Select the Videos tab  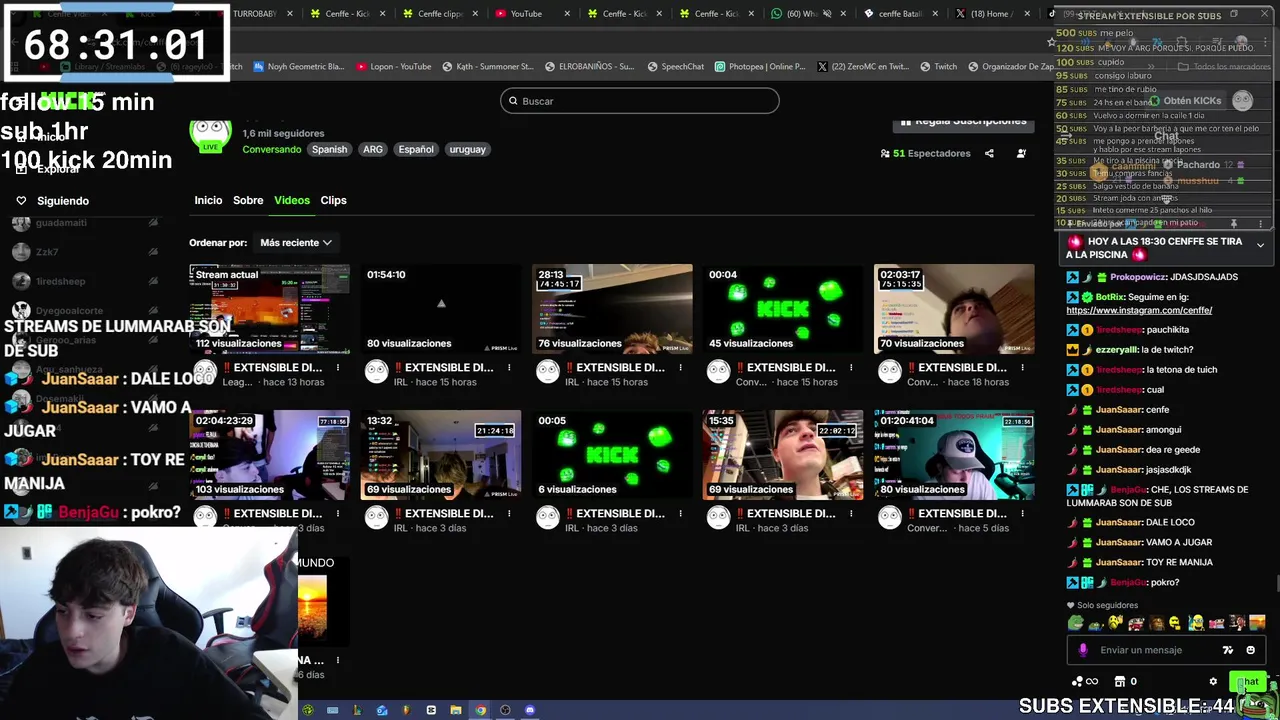[292, 200]
